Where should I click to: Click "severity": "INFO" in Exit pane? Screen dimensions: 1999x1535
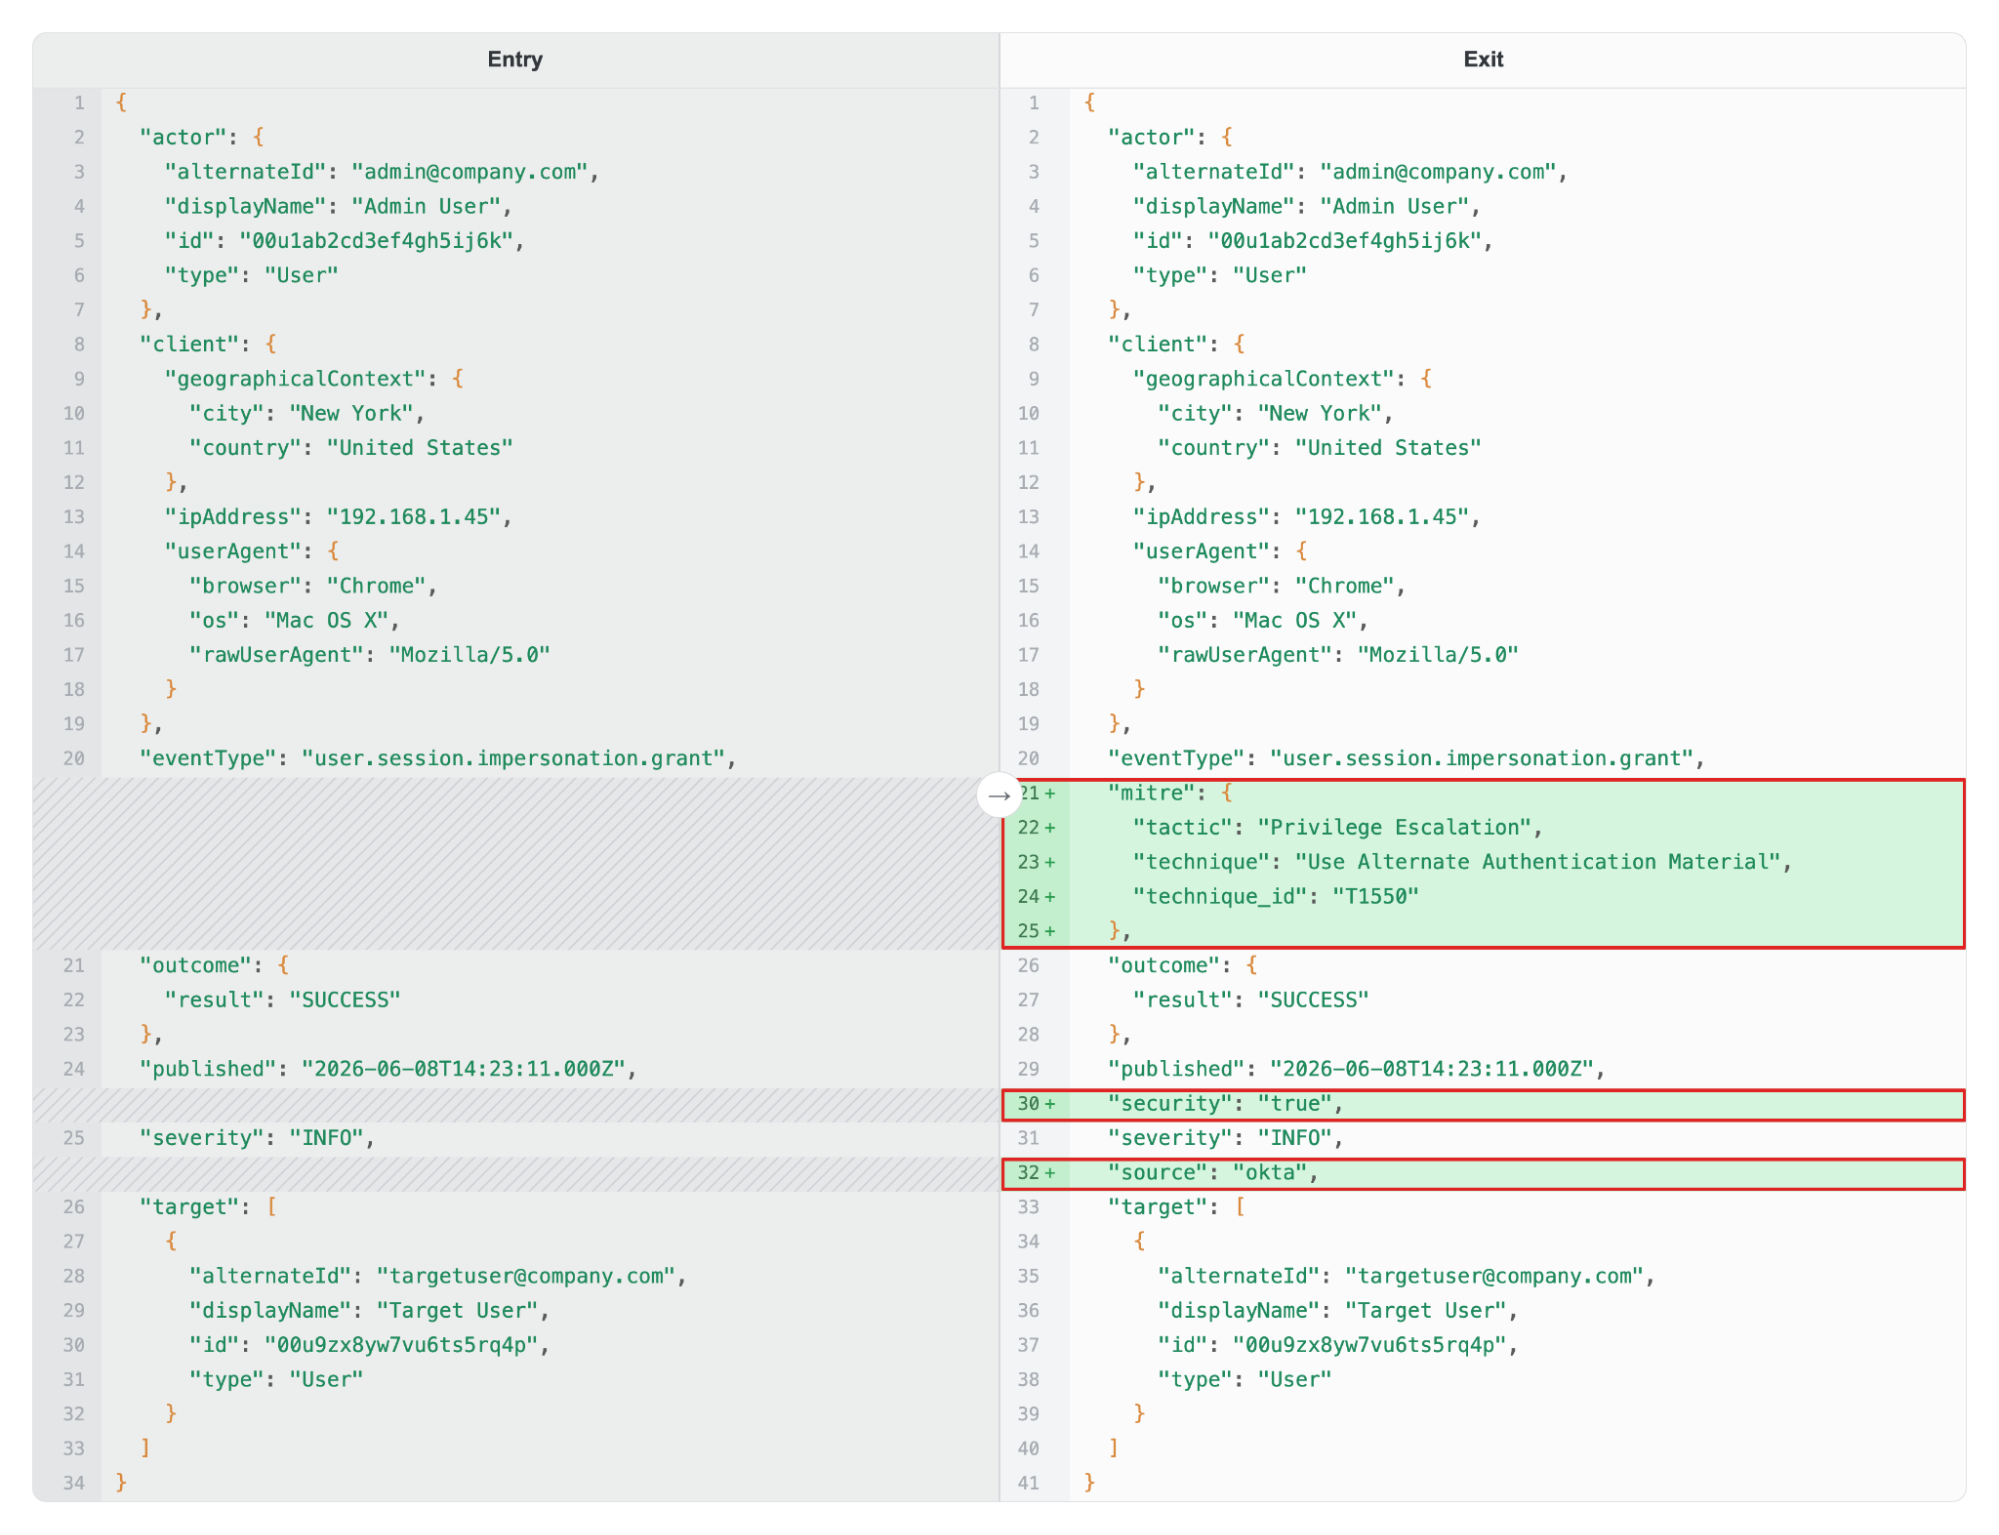pos(1226,1138)
